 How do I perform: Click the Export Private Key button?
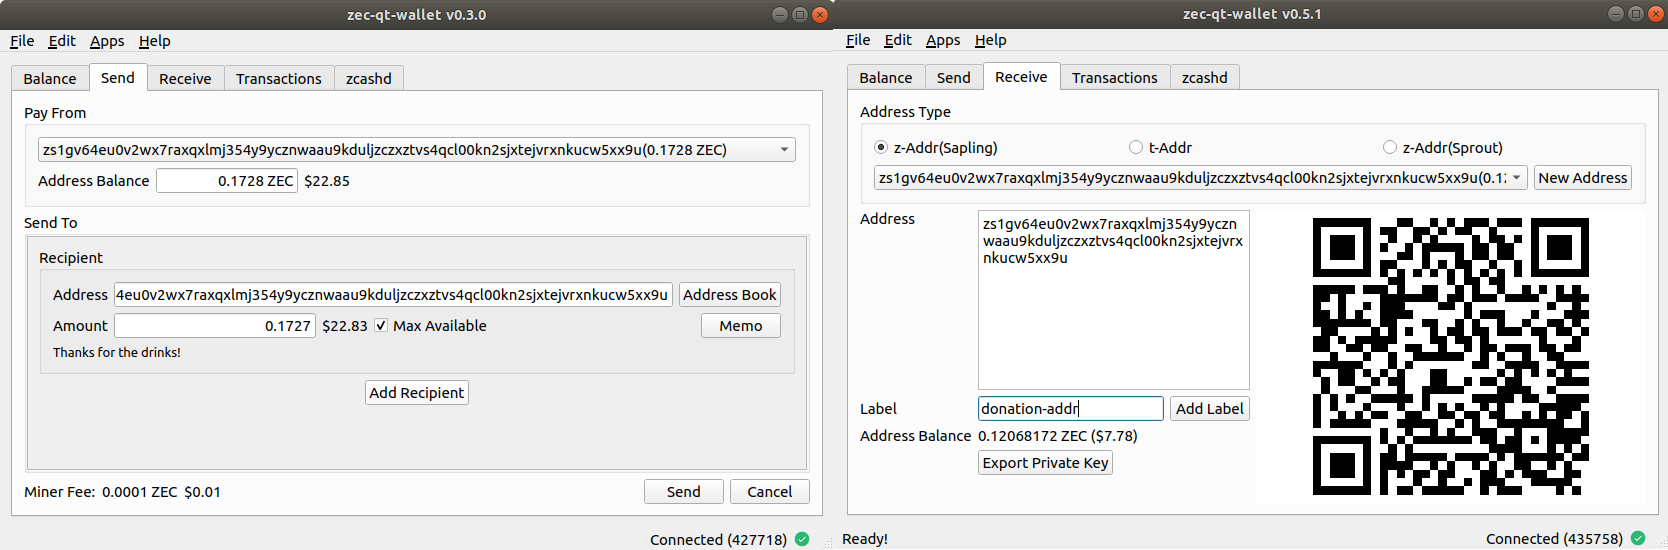pos(1045,463)
